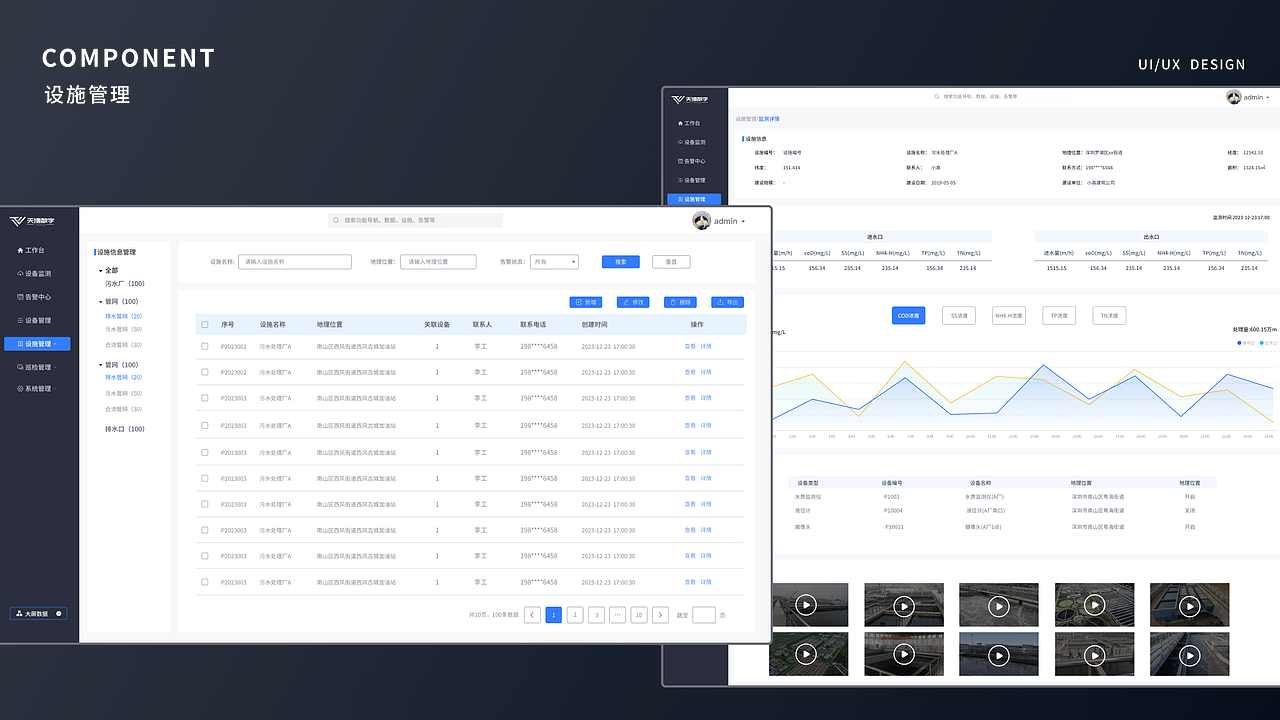This screenshot has width=1280, height=720.
Task: Open 工作台 in back window sidebar
Action: click(689, 123)
